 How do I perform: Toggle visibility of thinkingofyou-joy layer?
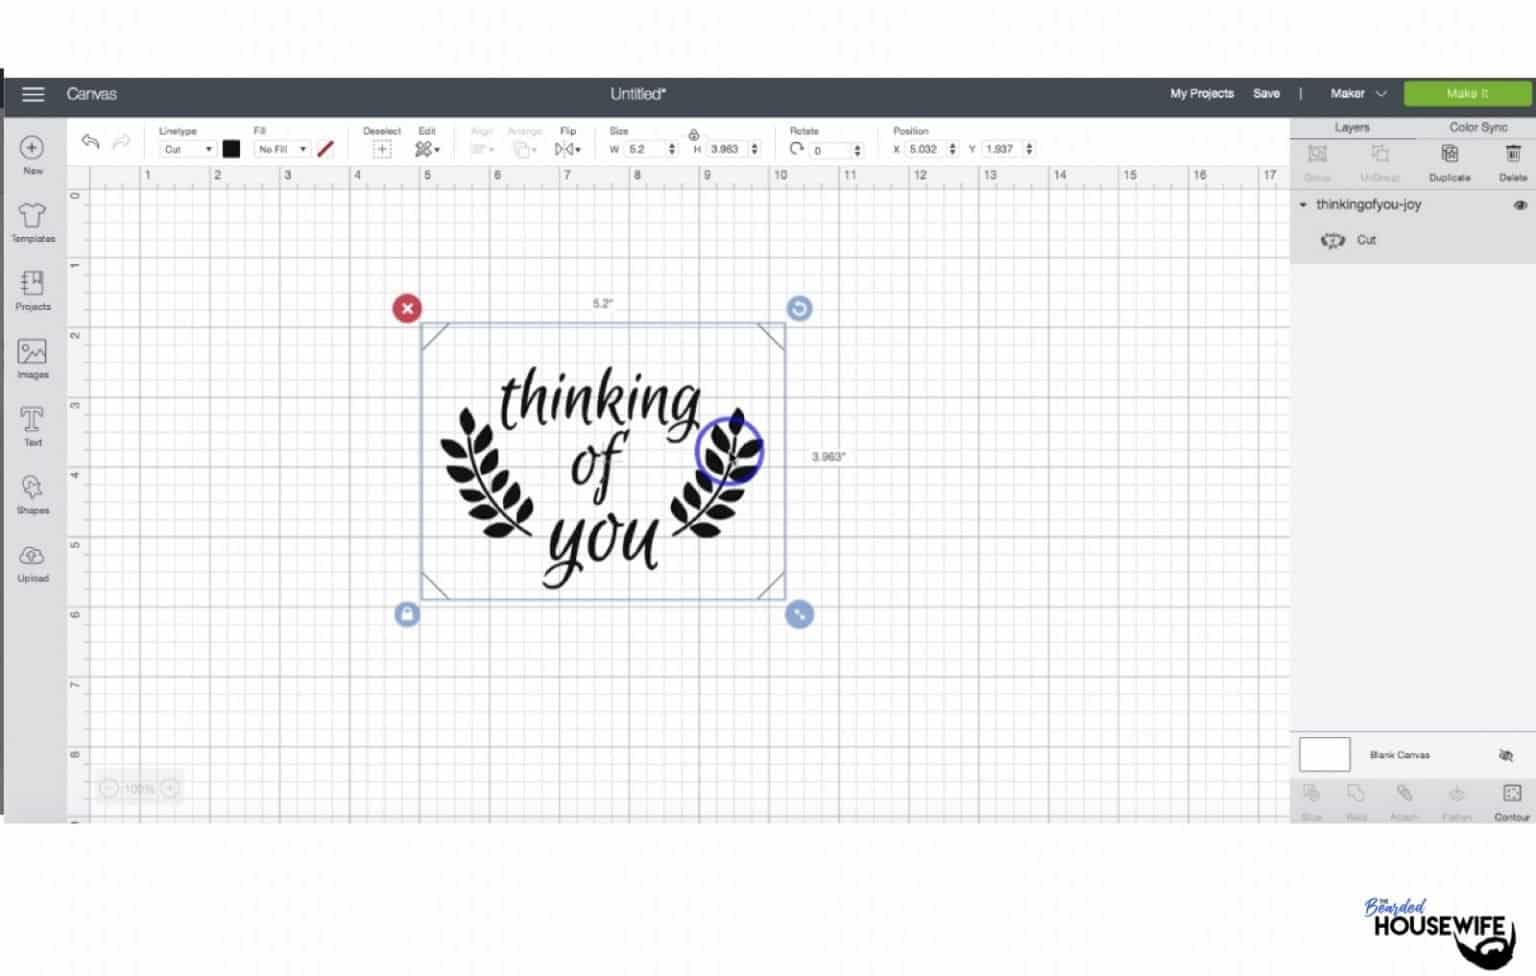point(1519,204)
